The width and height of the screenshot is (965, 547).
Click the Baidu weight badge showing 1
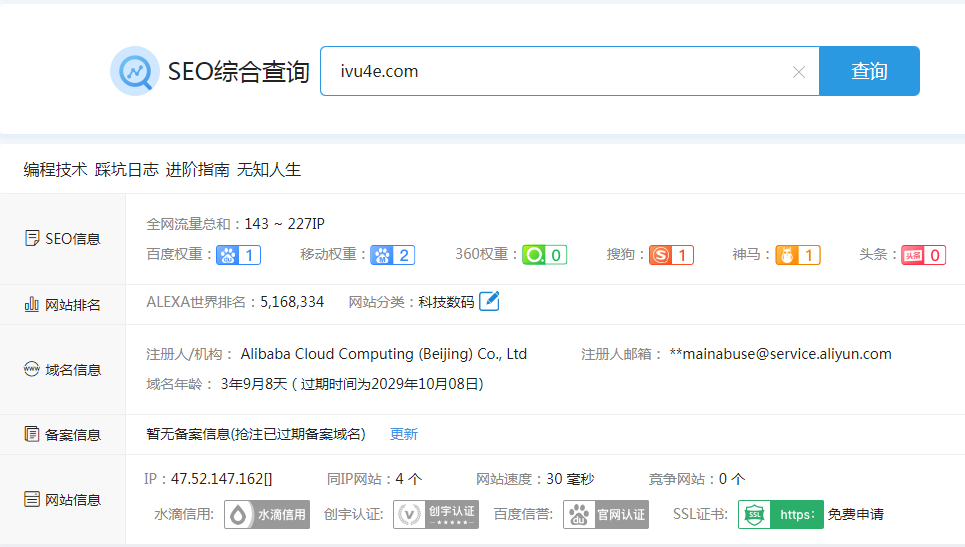pos(238,255)
